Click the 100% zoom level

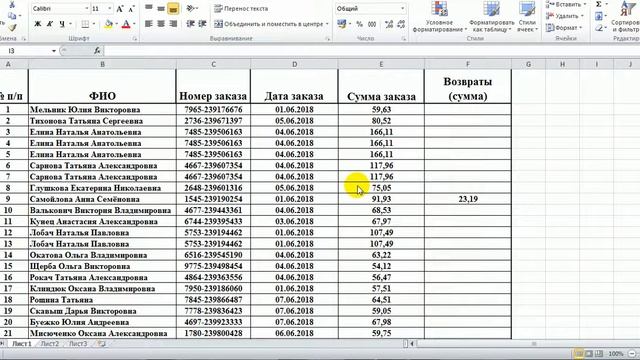pyautogui.click(x=616, y=353)
